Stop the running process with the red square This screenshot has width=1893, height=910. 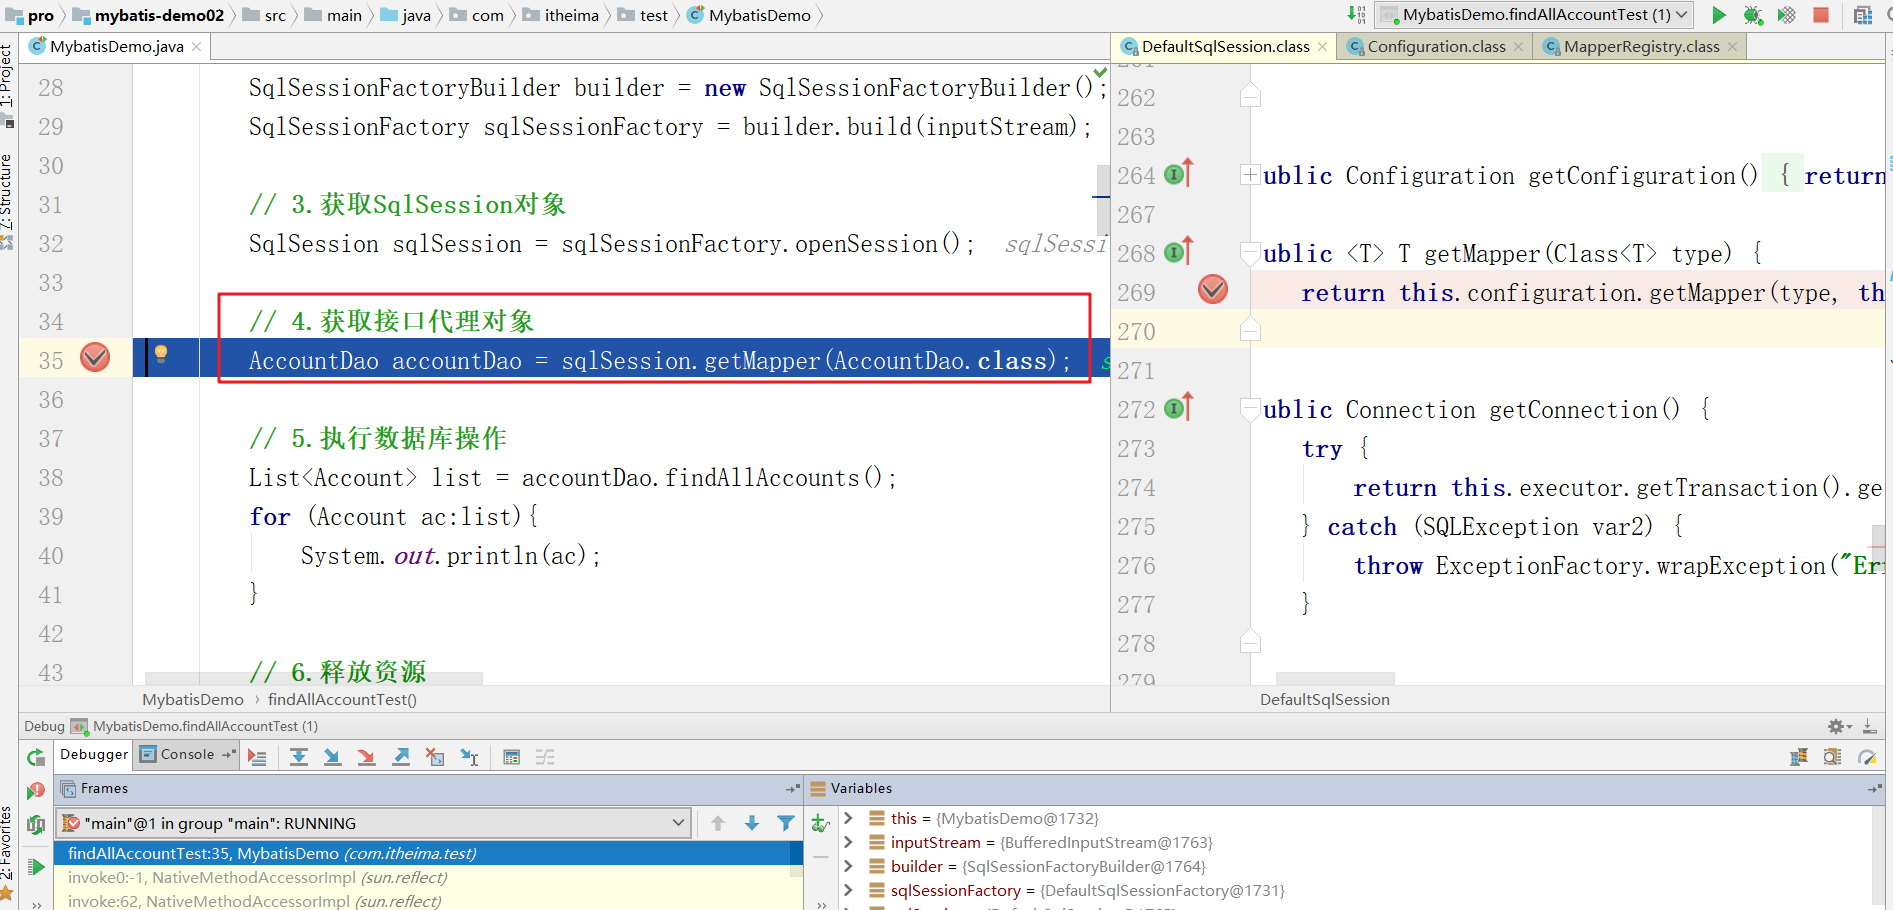1821,15
